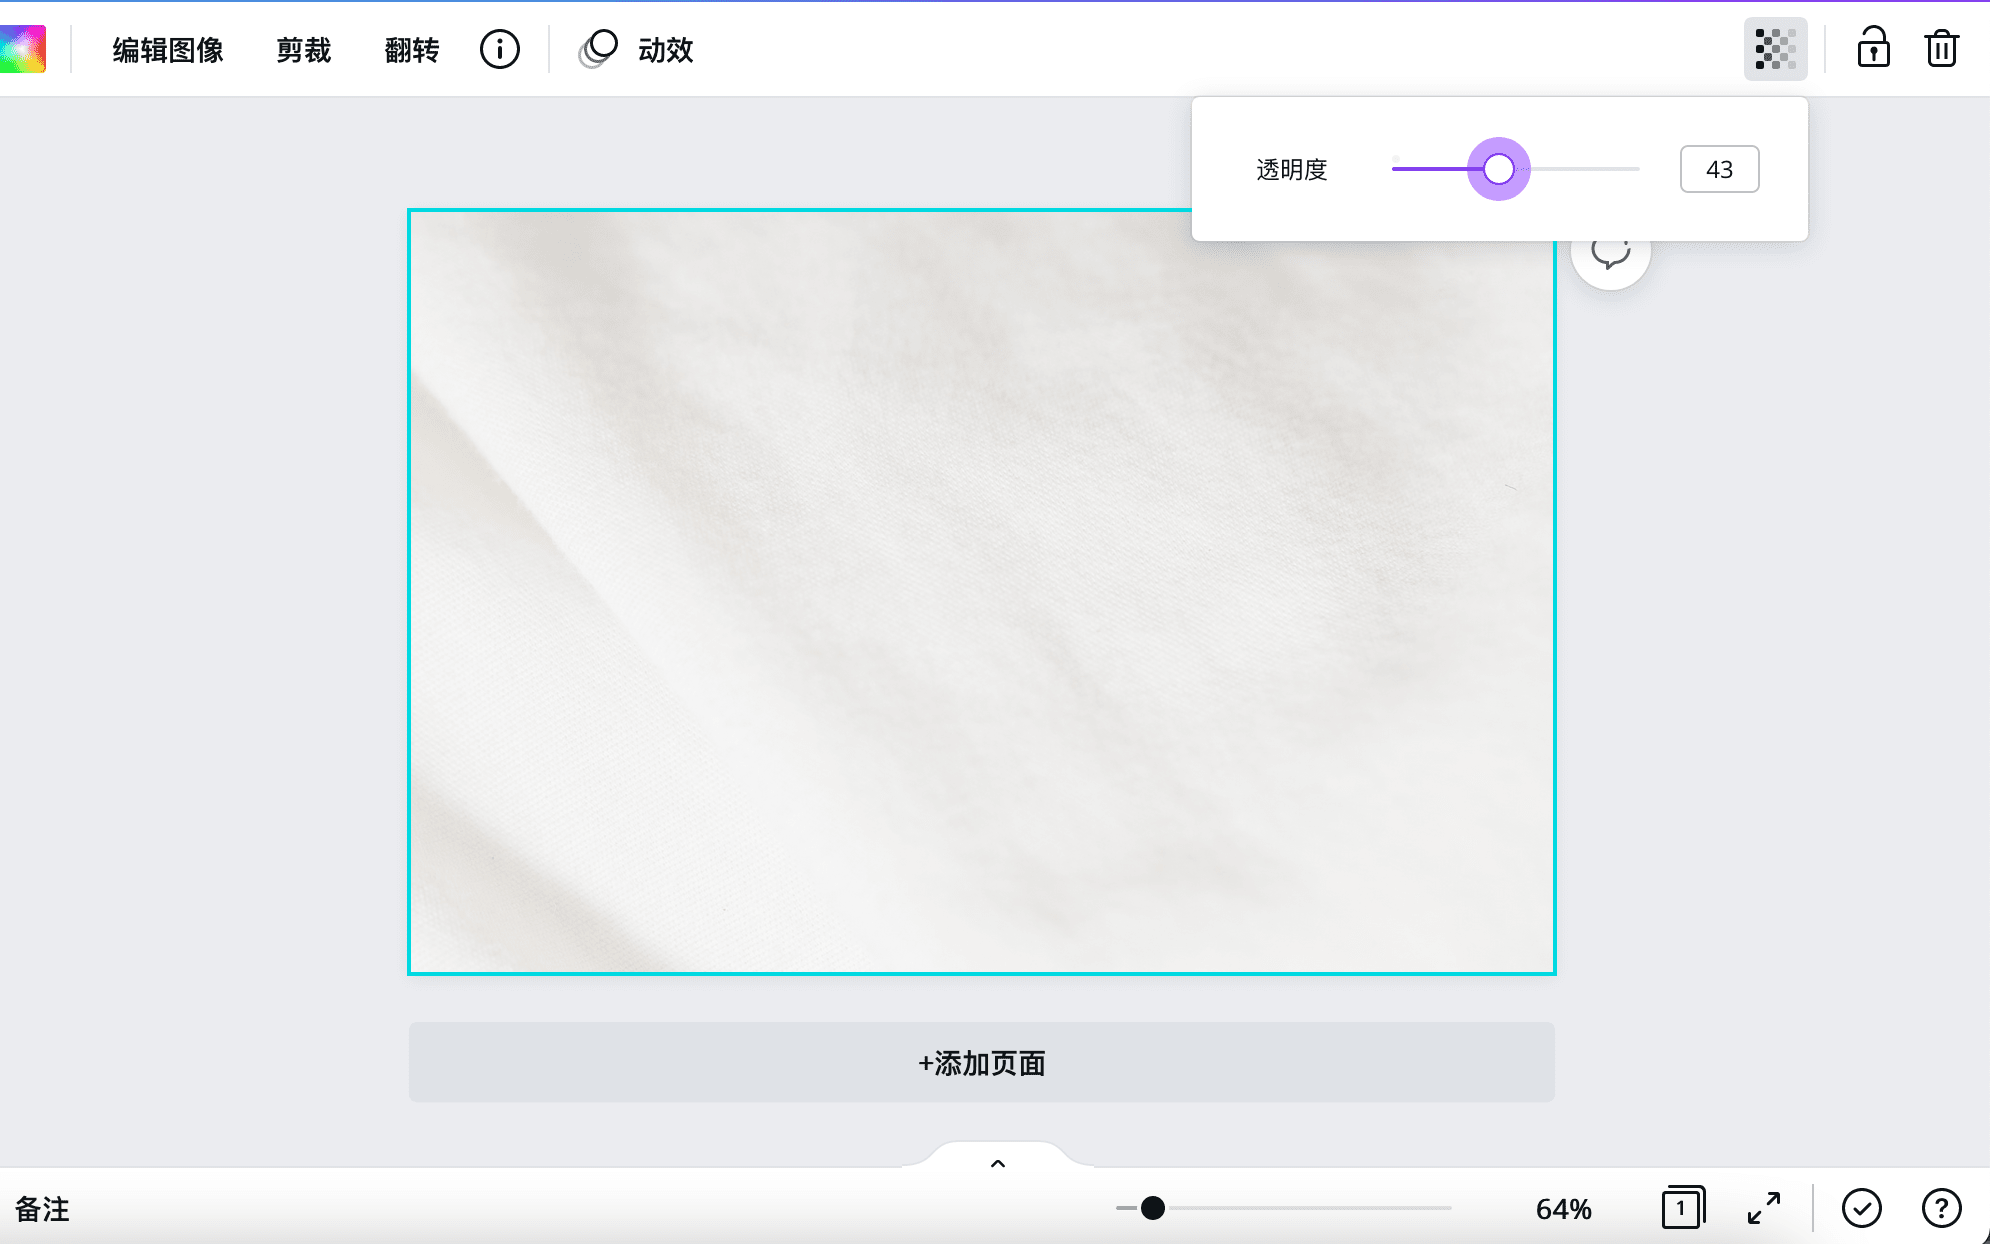This screenshot has width=1990, height=1244.
Task: Click the checkmark circle icon
Action: (x=1861, y=1208)
